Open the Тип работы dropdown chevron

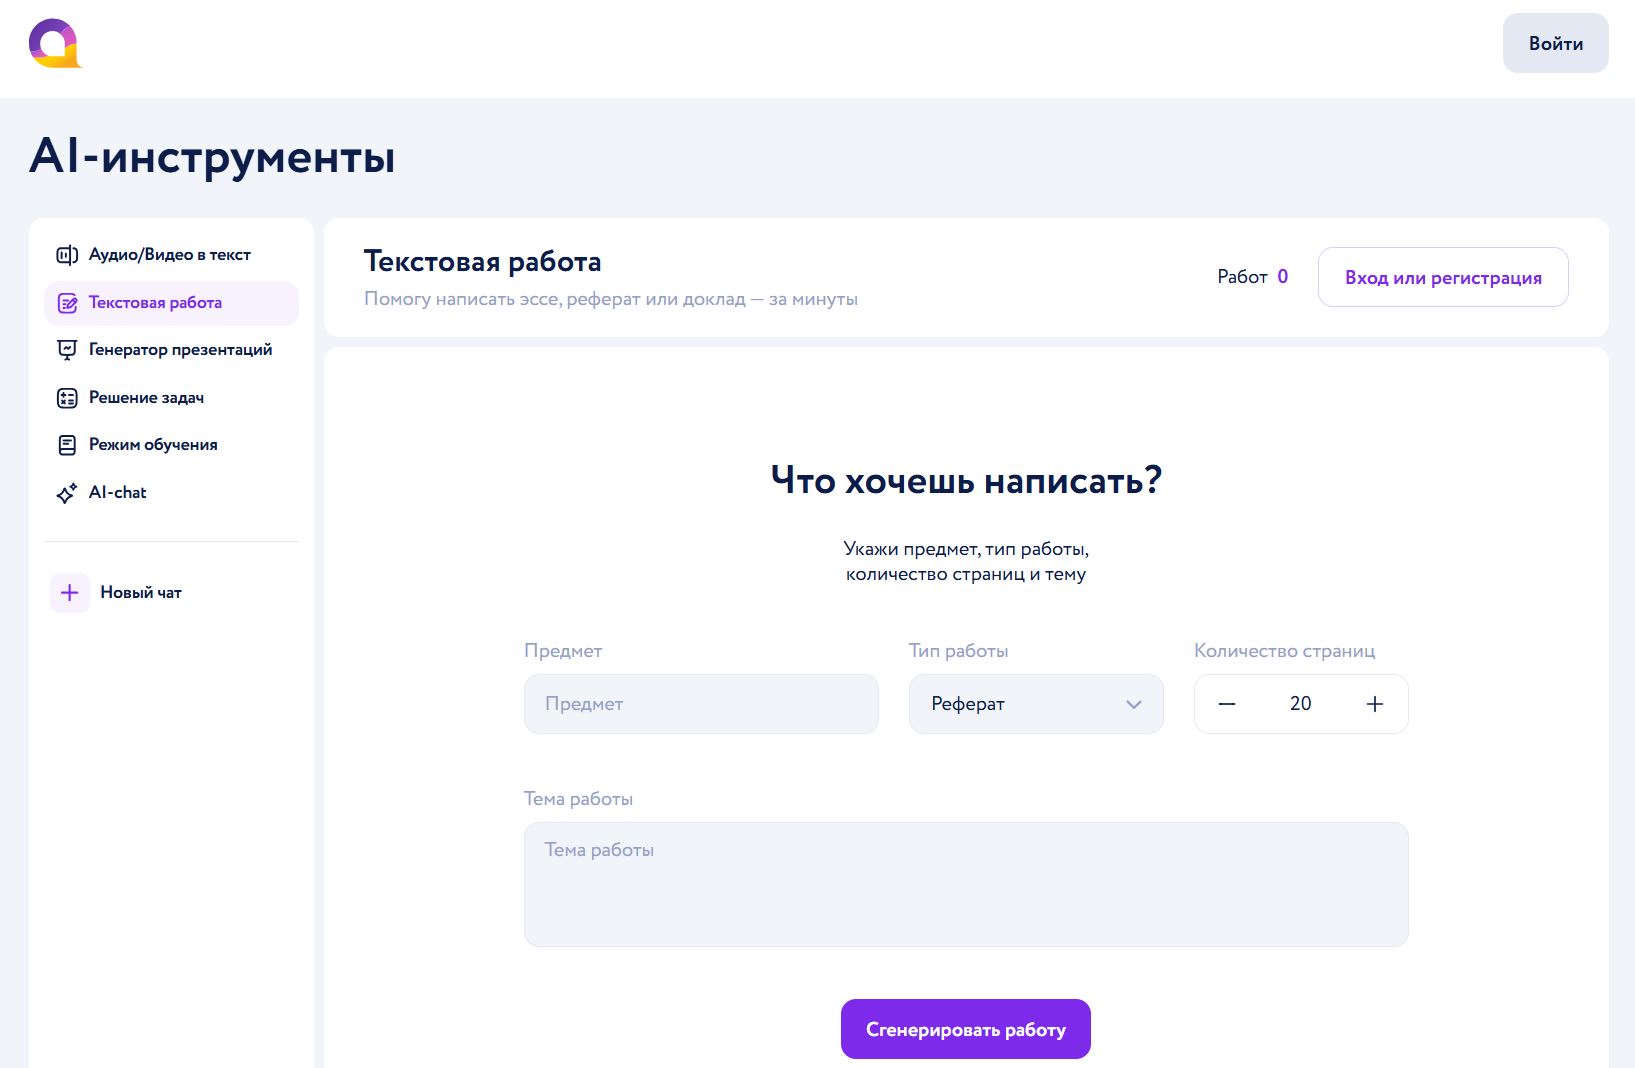pos(1134,704)
